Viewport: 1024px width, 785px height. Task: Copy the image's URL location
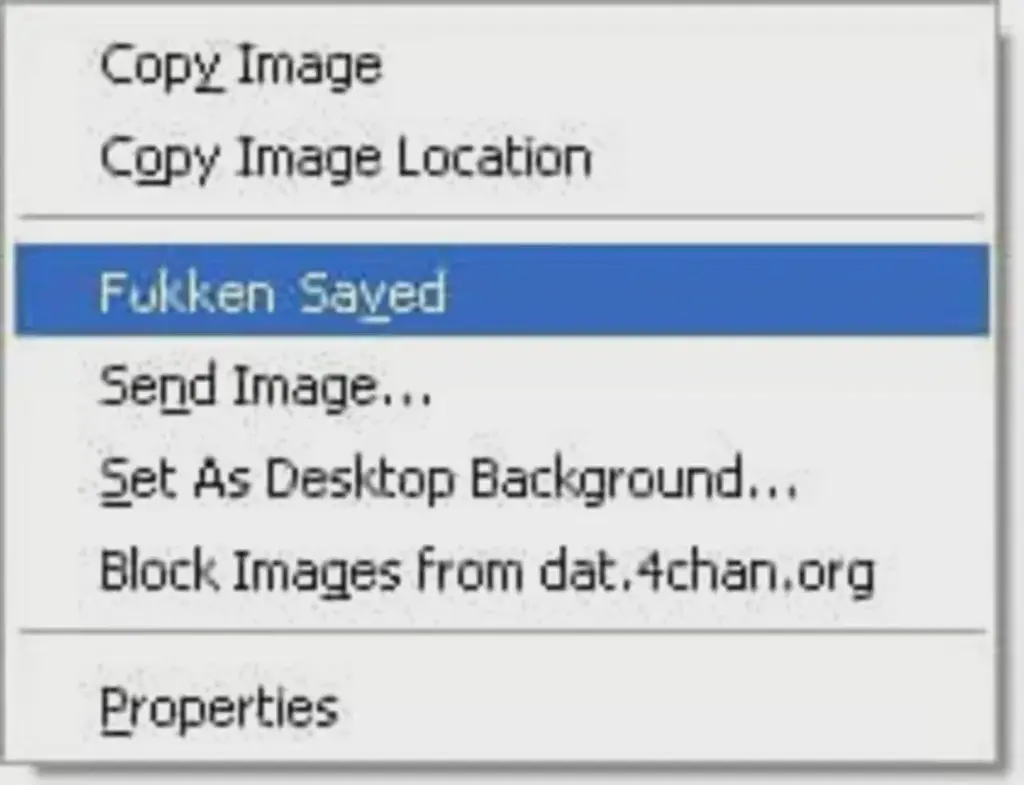(x=502, y=157)
